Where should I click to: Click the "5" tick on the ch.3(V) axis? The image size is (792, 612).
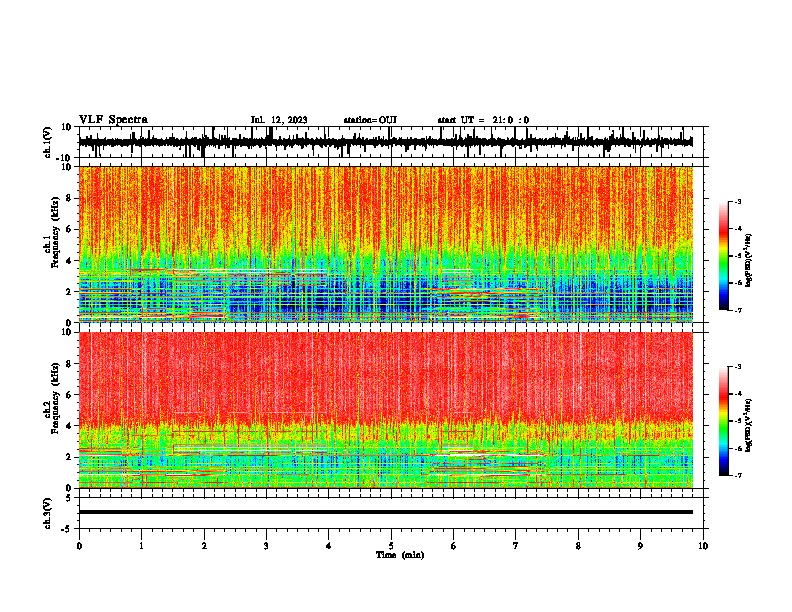click(x=70, y=497)
